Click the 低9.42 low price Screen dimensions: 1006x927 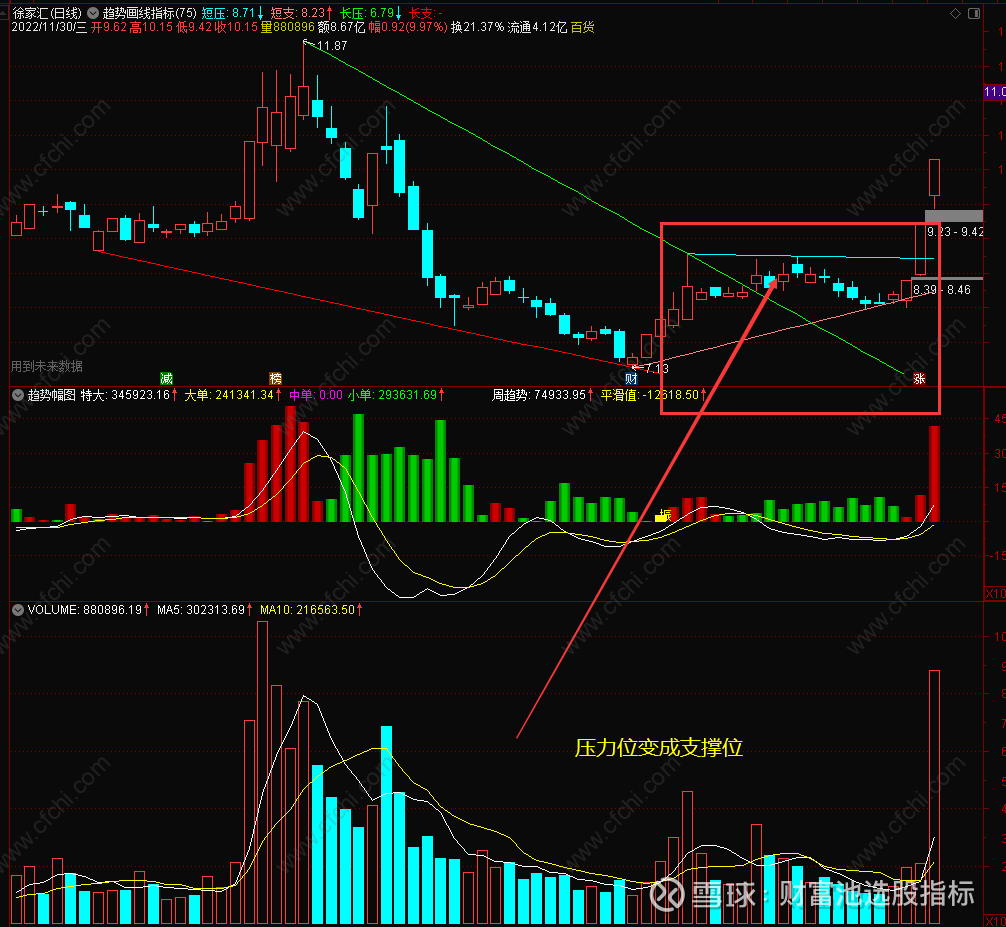(x=194, y=27)
